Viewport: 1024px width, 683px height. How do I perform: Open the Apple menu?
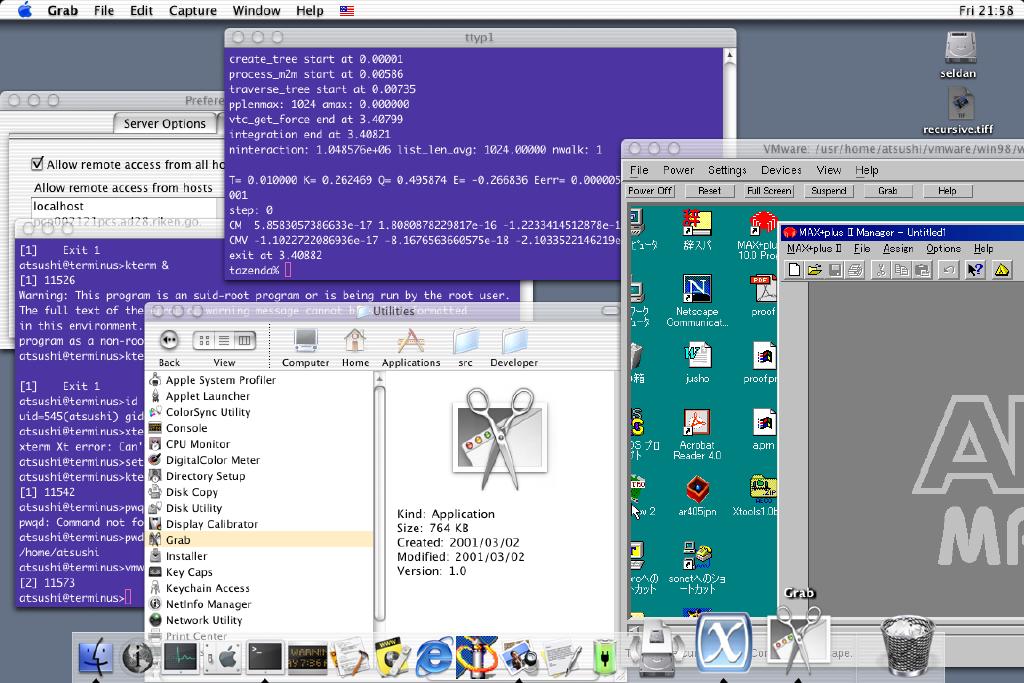point(25,10)
